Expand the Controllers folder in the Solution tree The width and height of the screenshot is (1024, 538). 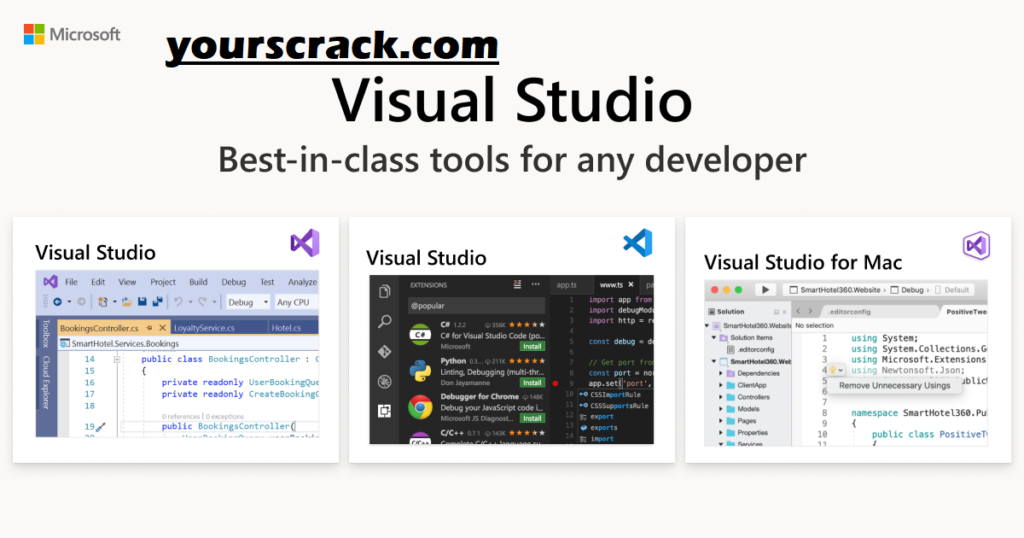721,397
